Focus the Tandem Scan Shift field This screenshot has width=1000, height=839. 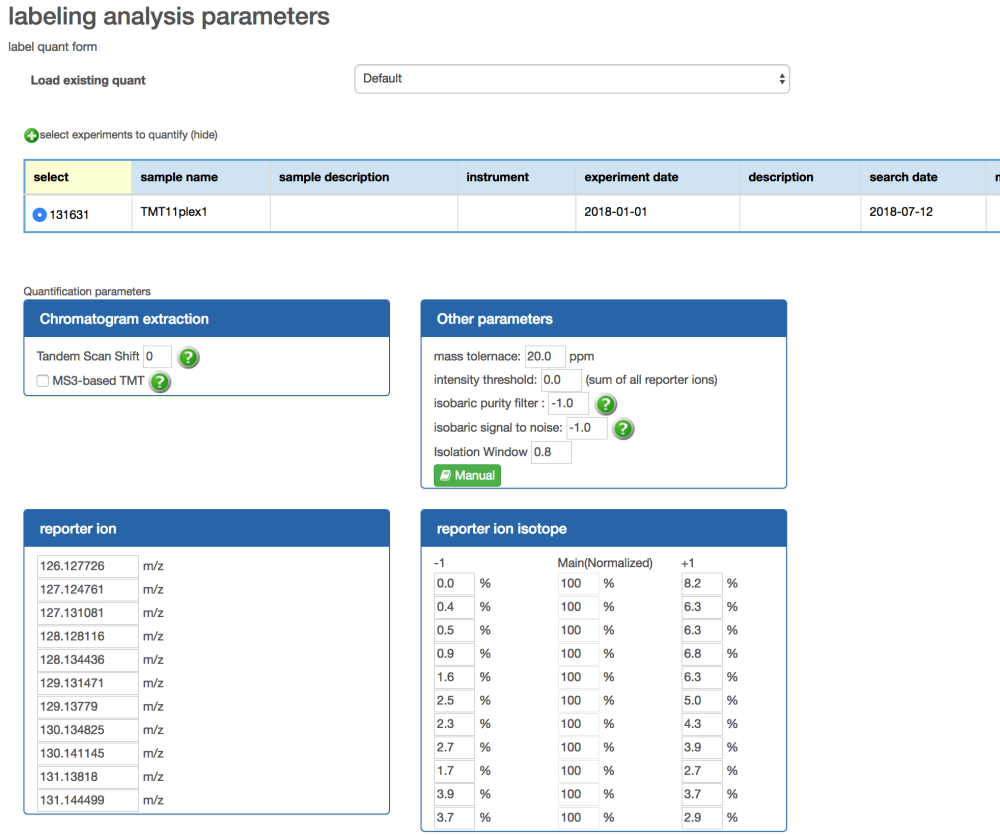pyautogui.click(x=158, y=356)
